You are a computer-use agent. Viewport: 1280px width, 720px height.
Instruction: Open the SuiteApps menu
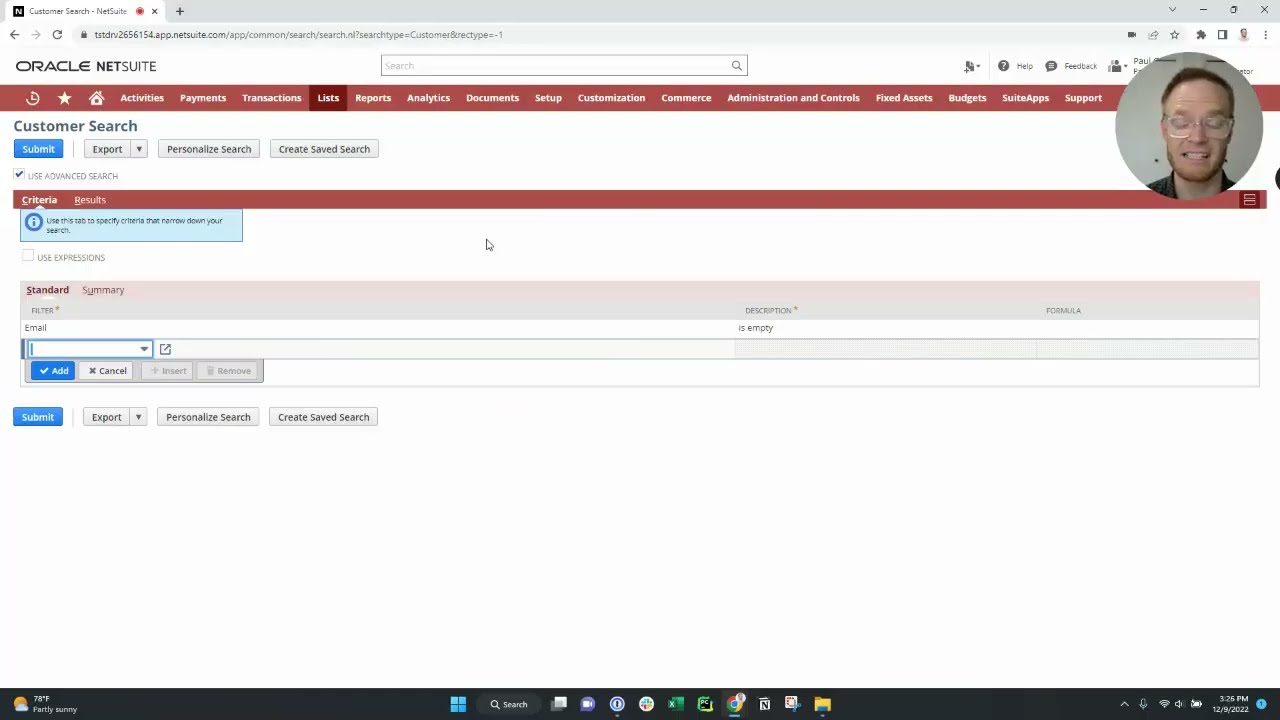tap(1025, 98)
